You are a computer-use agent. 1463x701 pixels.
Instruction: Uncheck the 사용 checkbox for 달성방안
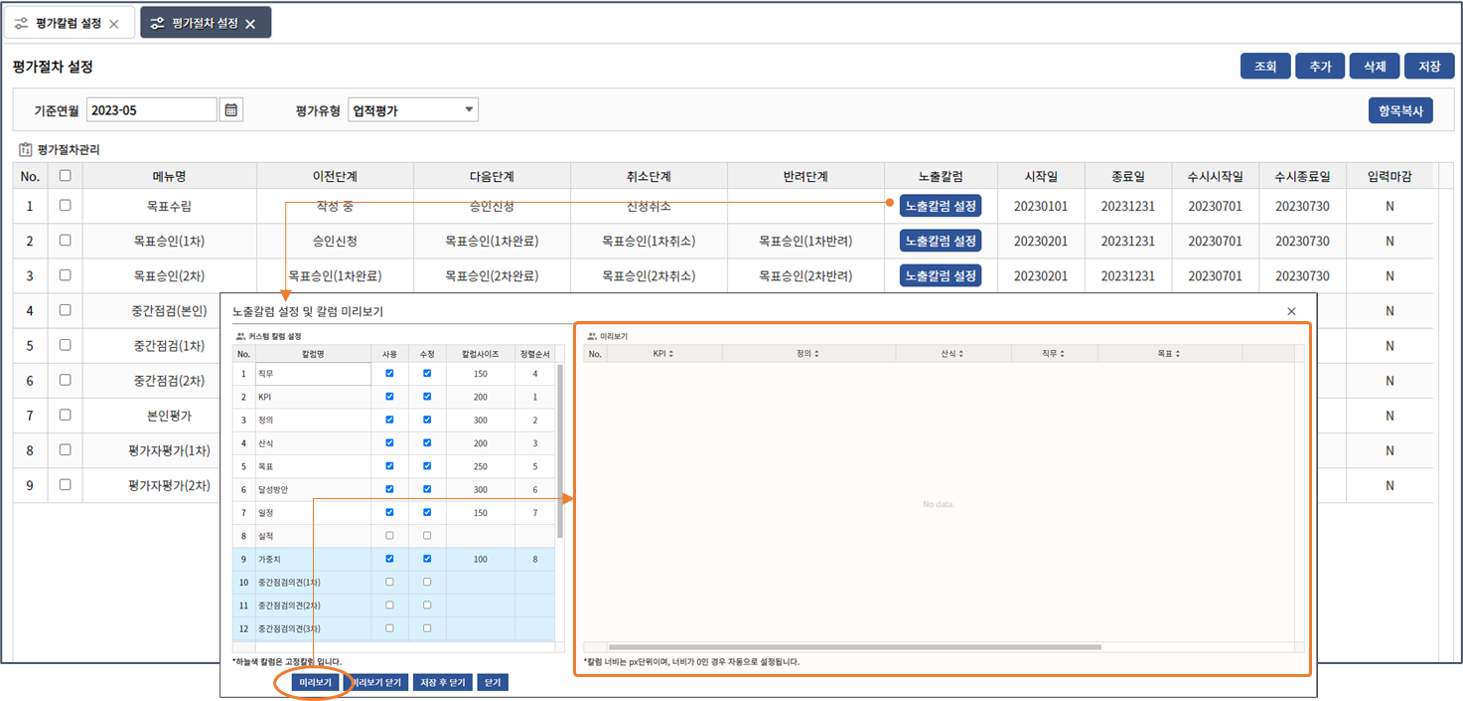[389, 489]
